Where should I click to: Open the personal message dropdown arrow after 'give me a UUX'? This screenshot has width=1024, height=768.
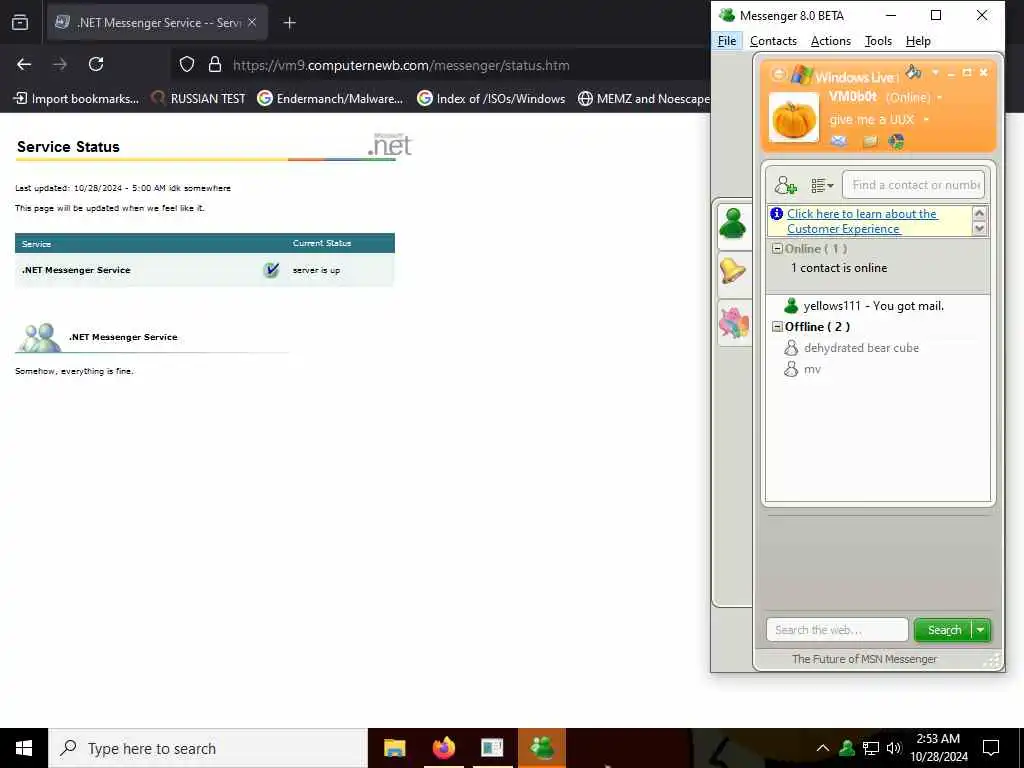(x=926, y=120)
